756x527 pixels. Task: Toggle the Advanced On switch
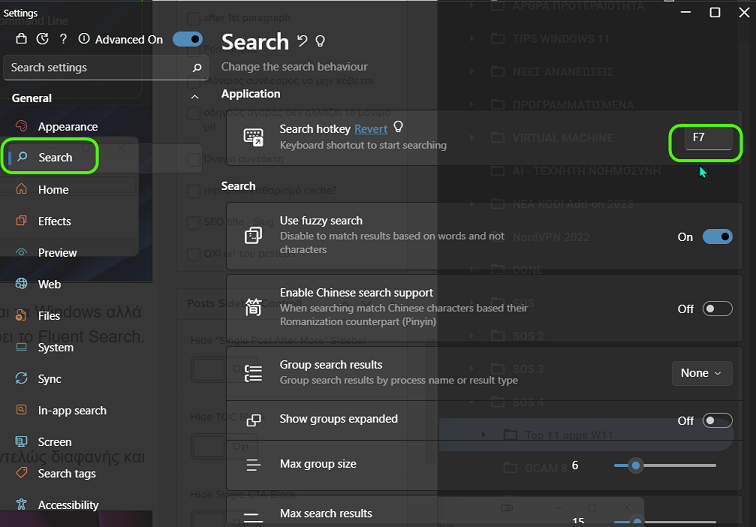(188, 39)
